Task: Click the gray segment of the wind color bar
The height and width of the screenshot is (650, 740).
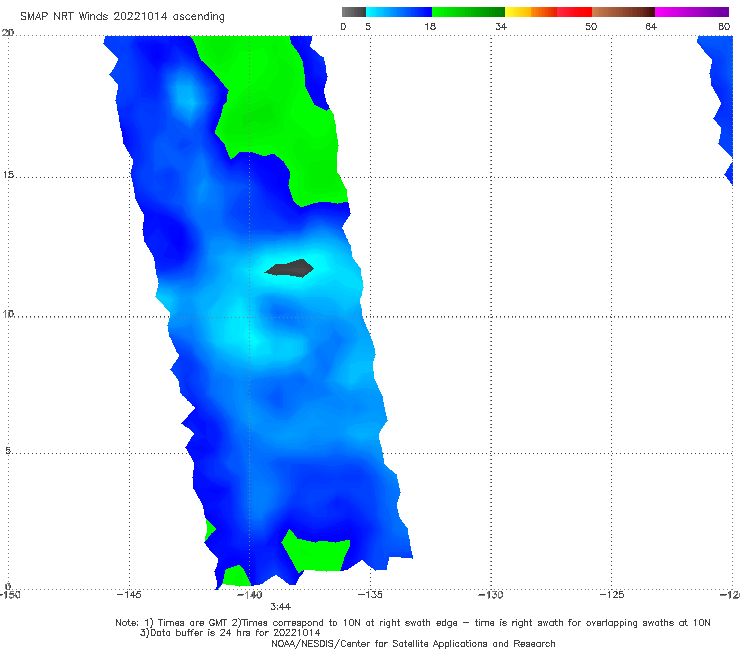Action: (354, 12)
